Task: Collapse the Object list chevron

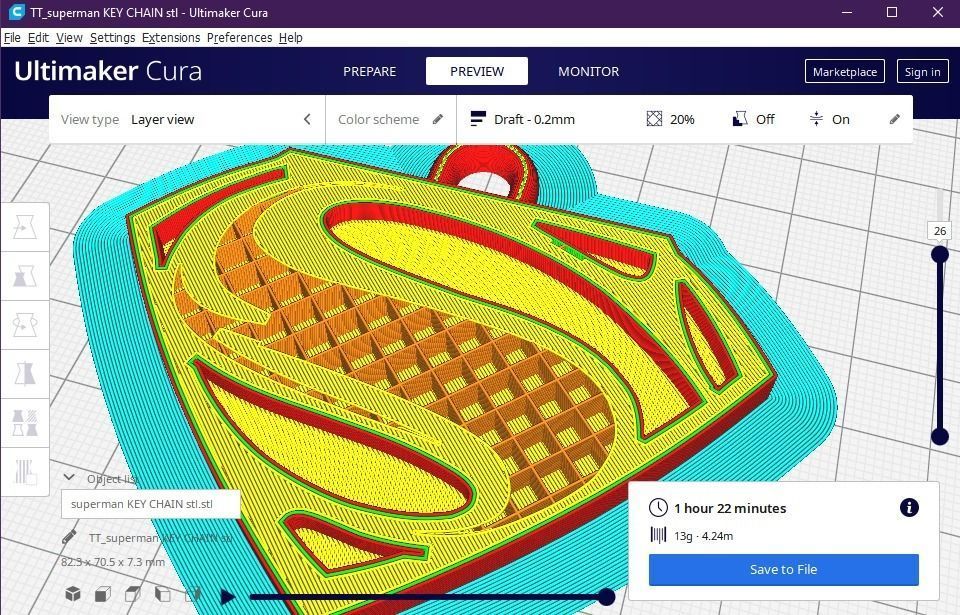Action: click(x=69, y=477)
